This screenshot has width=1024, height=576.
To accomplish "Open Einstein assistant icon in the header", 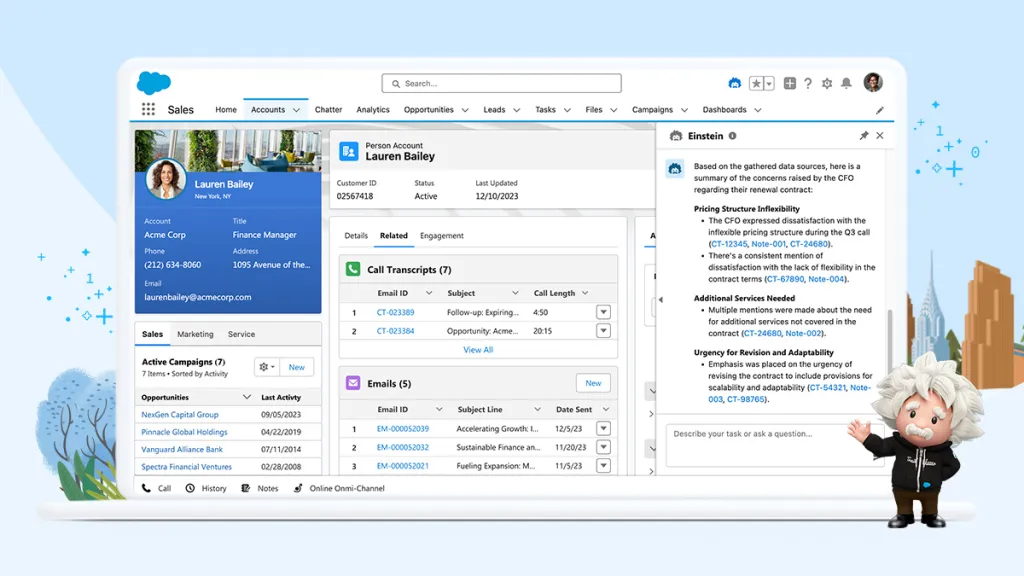I will [735, 83].
